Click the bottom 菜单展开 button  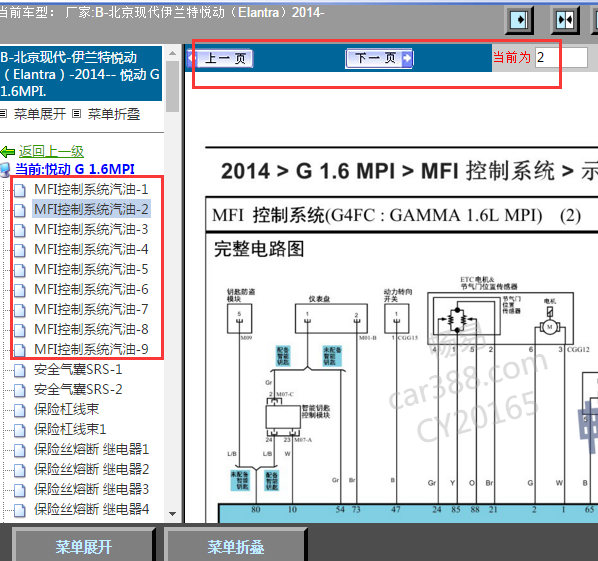tap(84, 546)
